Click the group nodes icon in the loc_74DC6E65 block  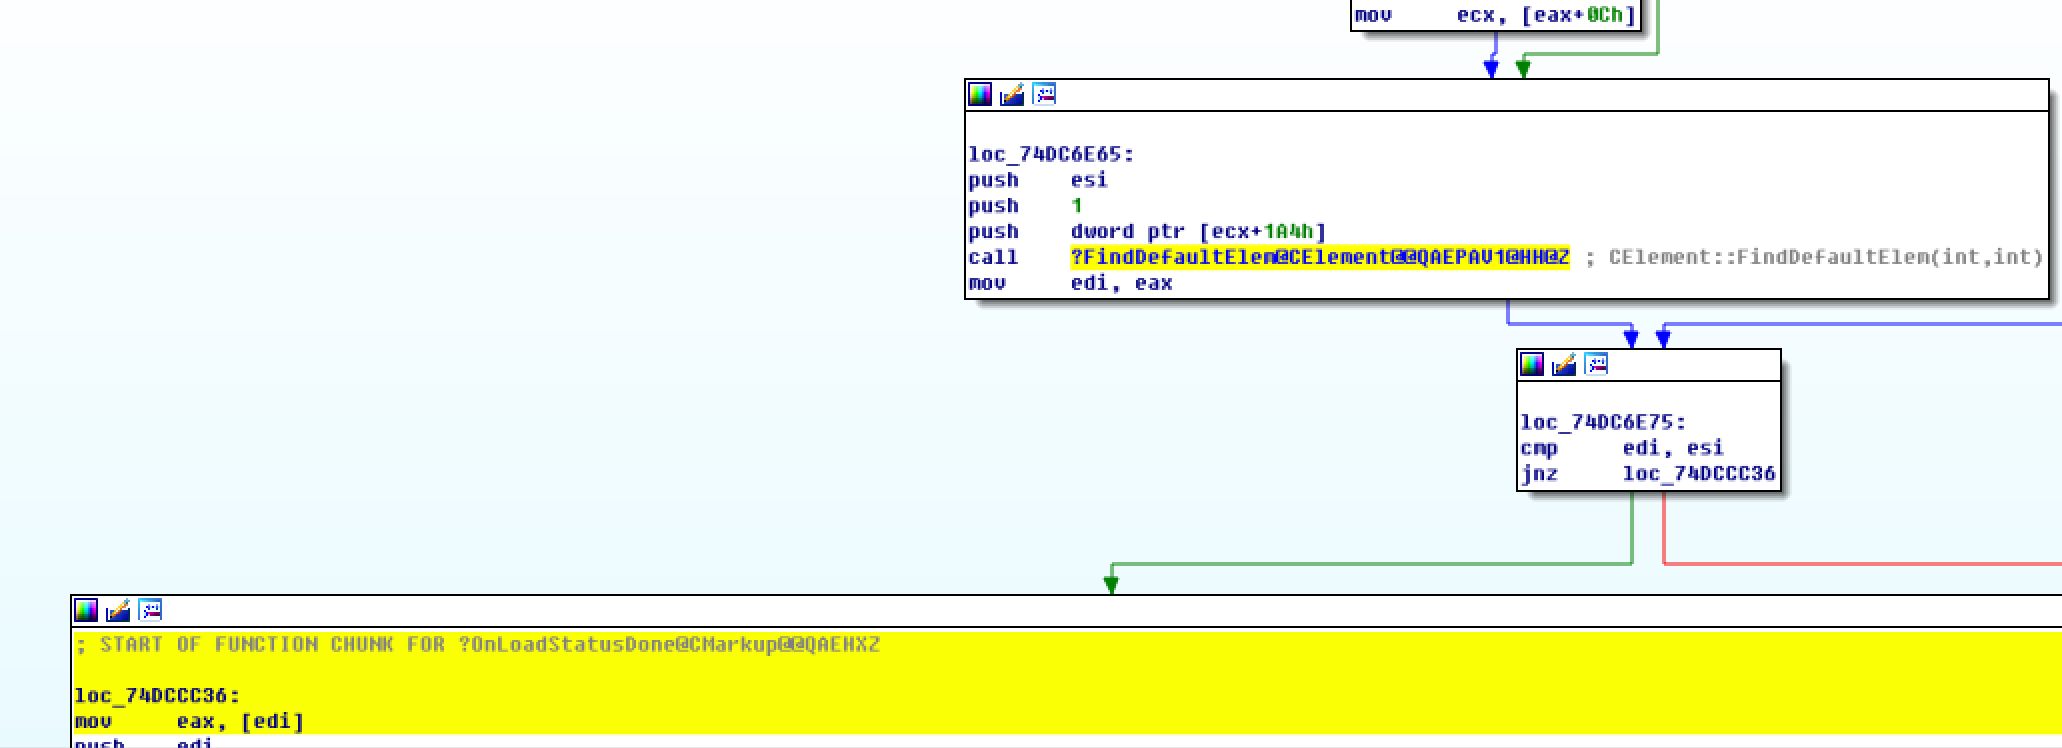[x=1044, y=95]
